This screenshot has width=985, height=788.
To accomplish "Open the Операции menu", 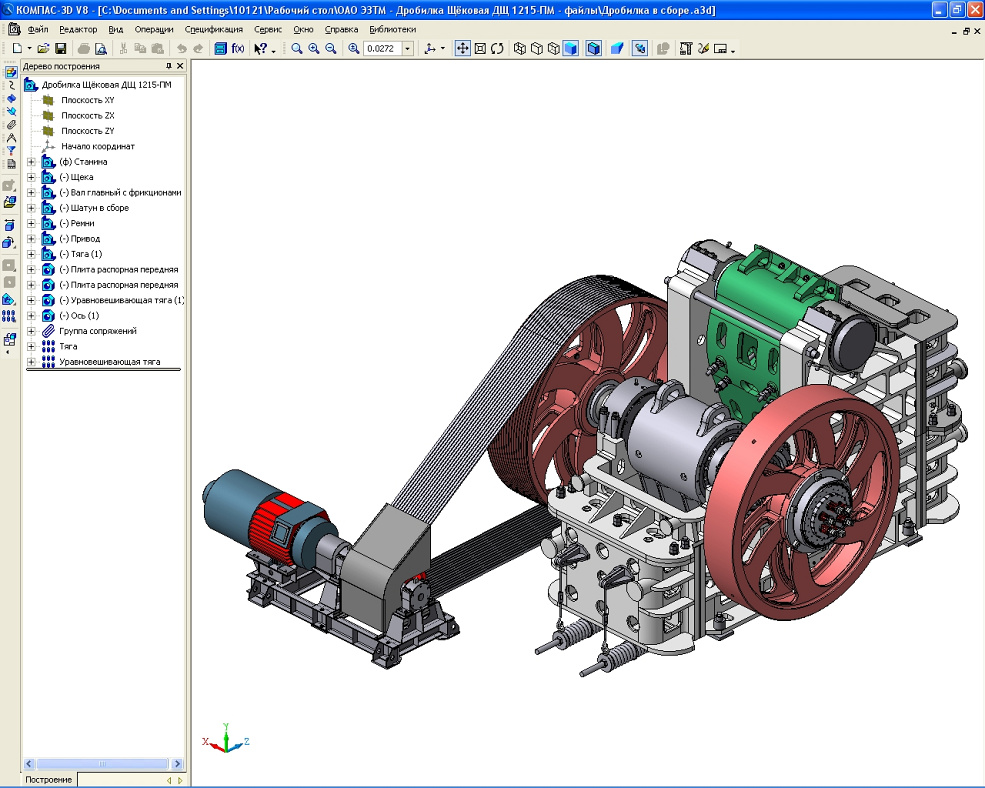I will coord(153,29).
